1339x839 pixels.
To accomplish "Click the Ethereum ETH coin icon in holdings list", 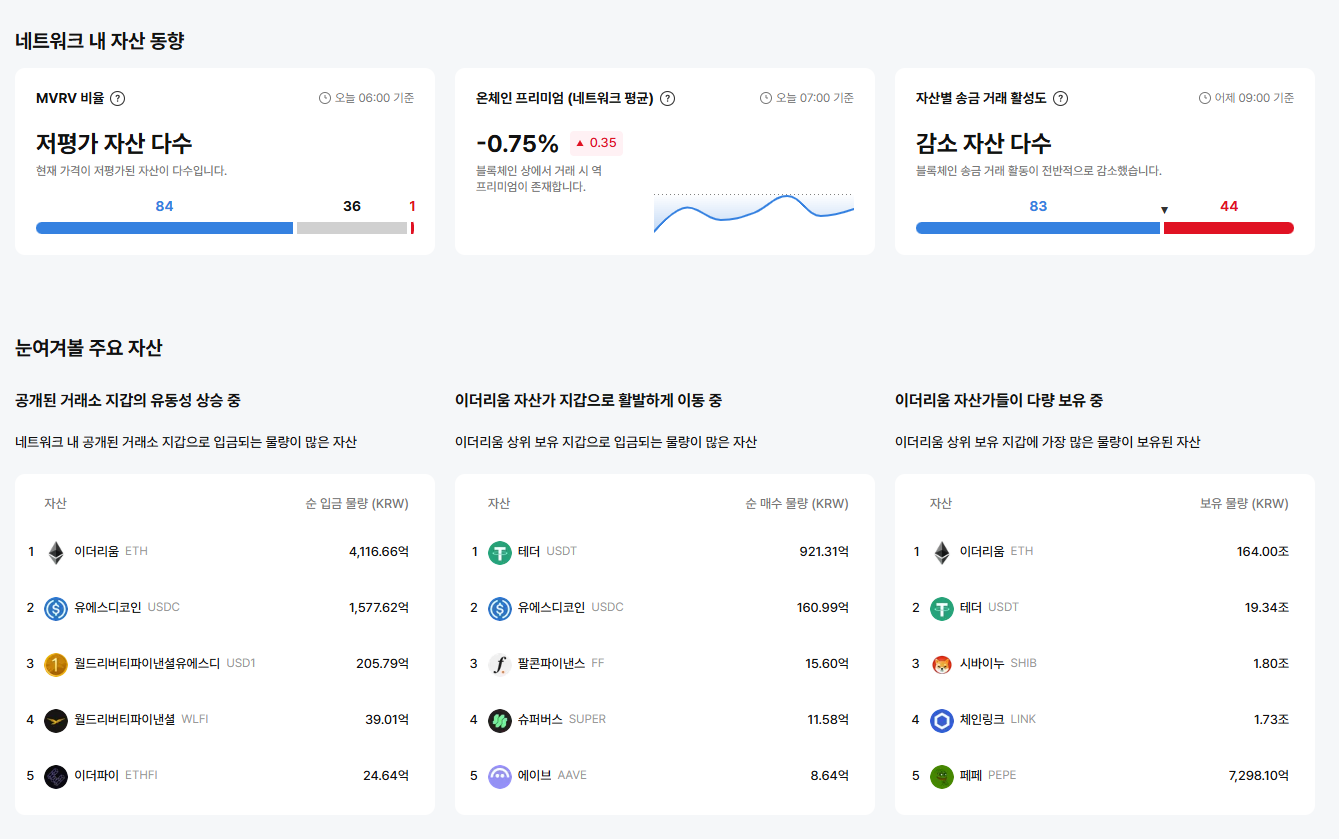I will (940, 551).
